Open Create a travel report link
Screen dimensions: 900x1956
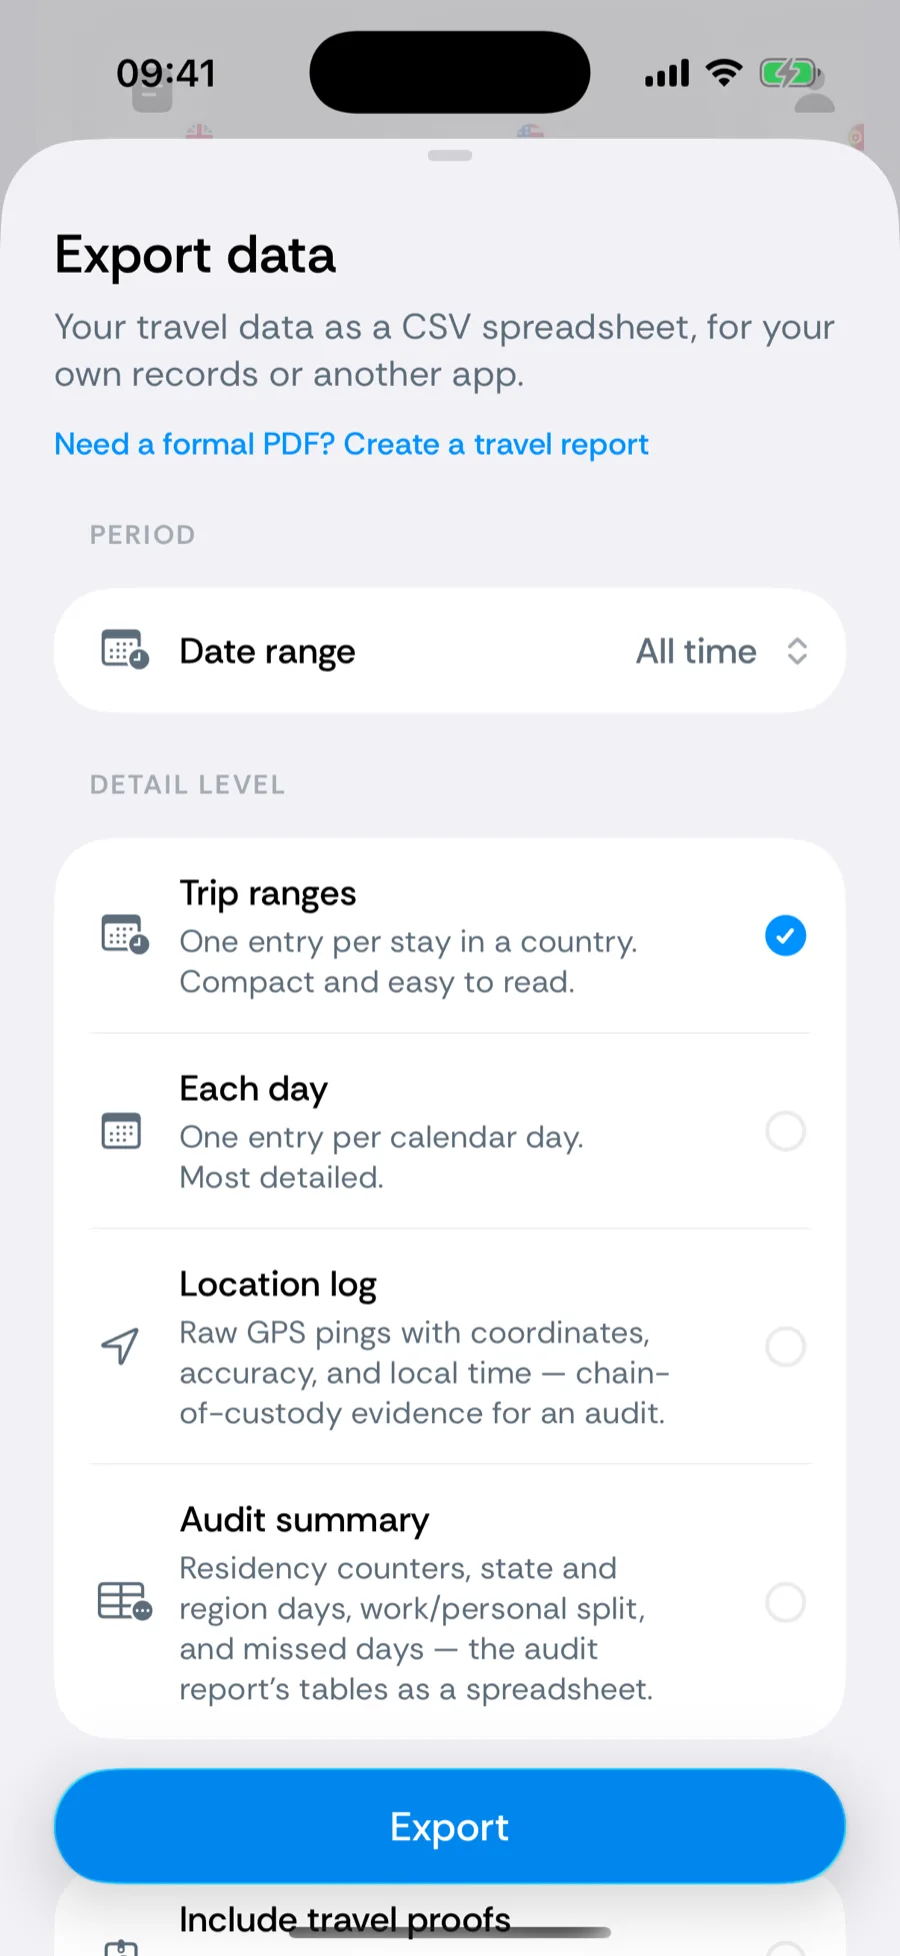(496, 444)
